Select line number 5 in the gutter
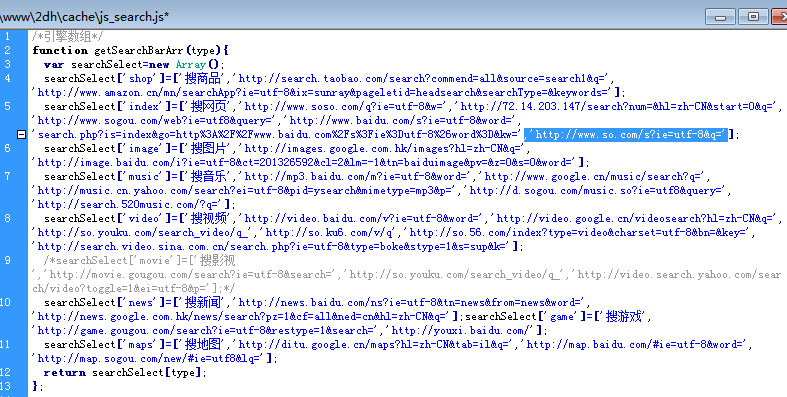This screenshot has height=397, width=787. 7,106
